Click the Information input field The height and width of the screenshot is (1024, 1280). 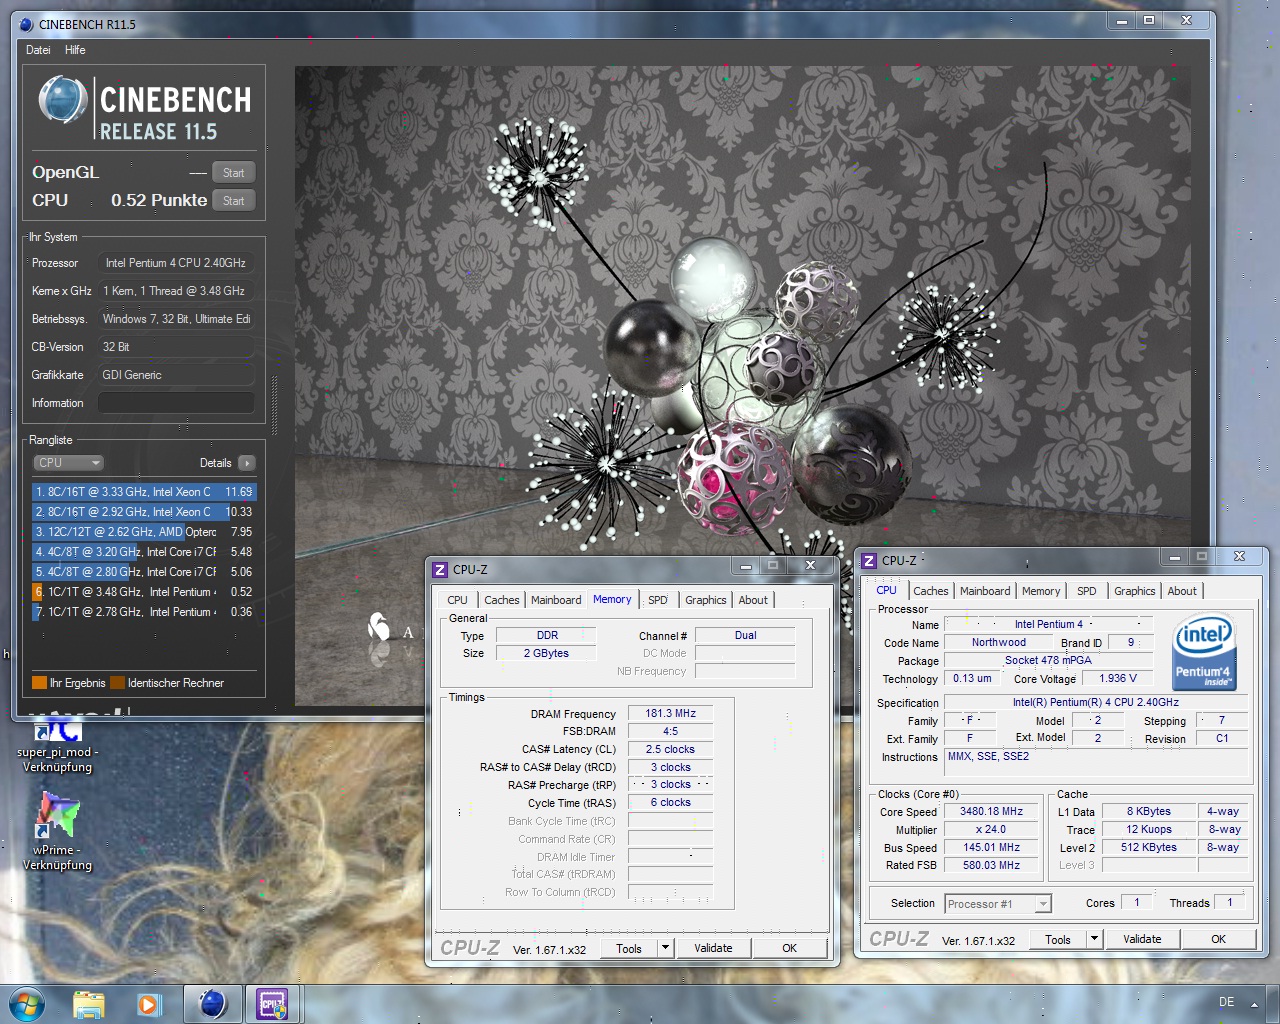(176, 403)
